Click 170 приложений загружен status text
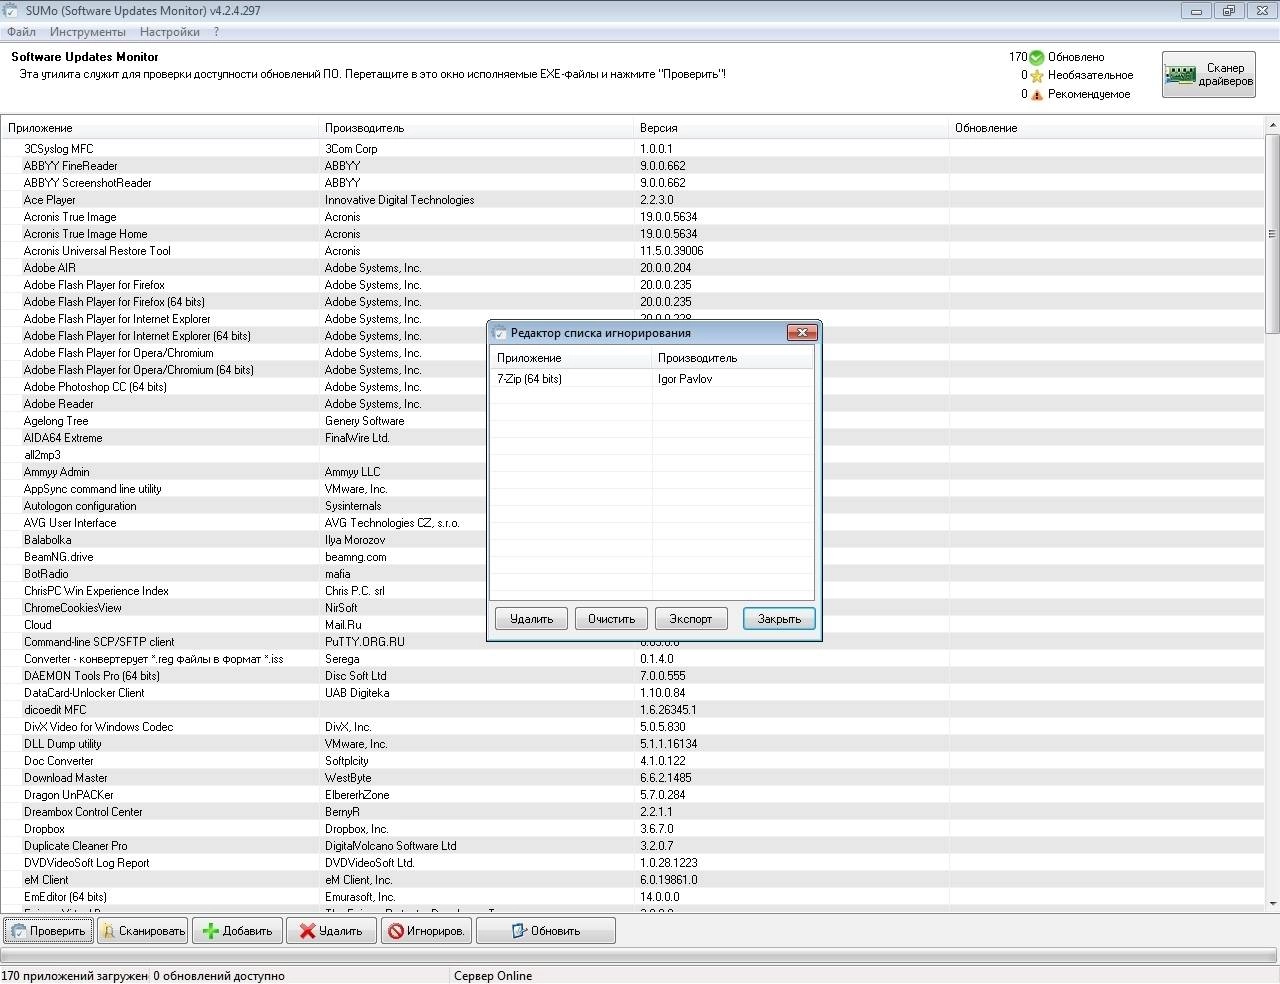The image size is (1280, 984). pos(75,976)
